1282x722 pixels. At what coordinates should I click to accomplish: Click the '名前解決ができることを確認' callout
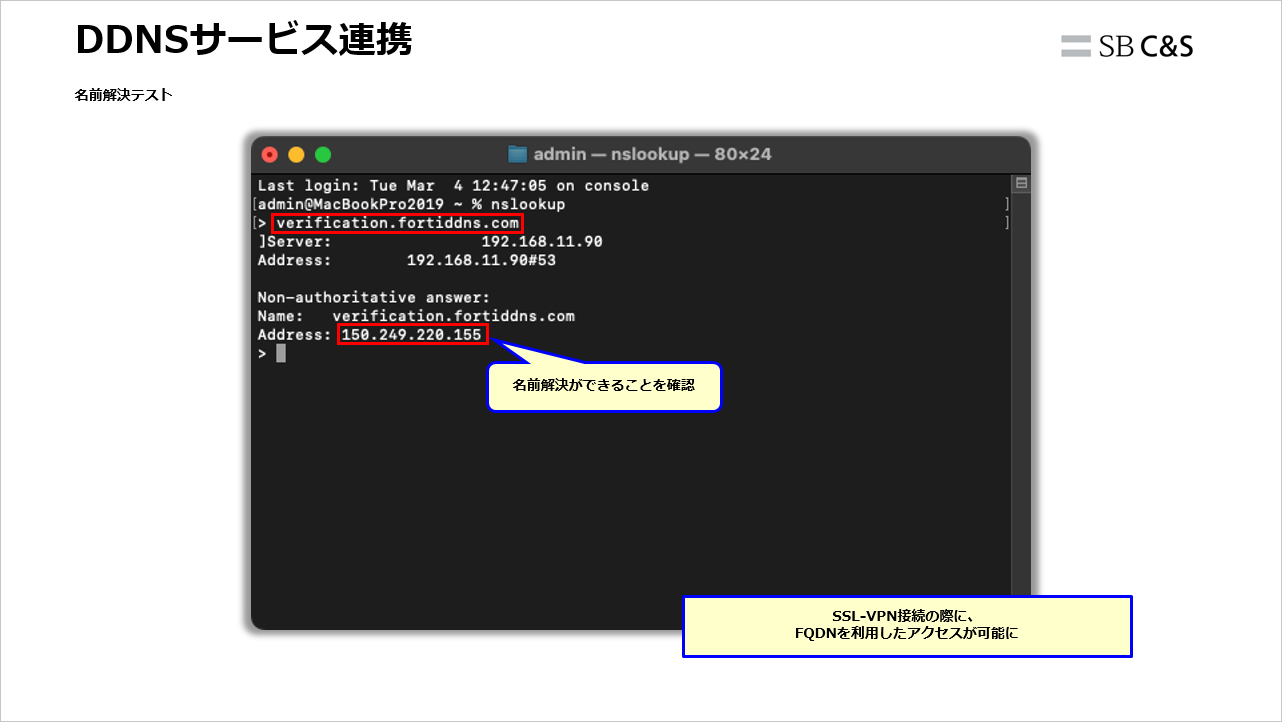point(604,386)
